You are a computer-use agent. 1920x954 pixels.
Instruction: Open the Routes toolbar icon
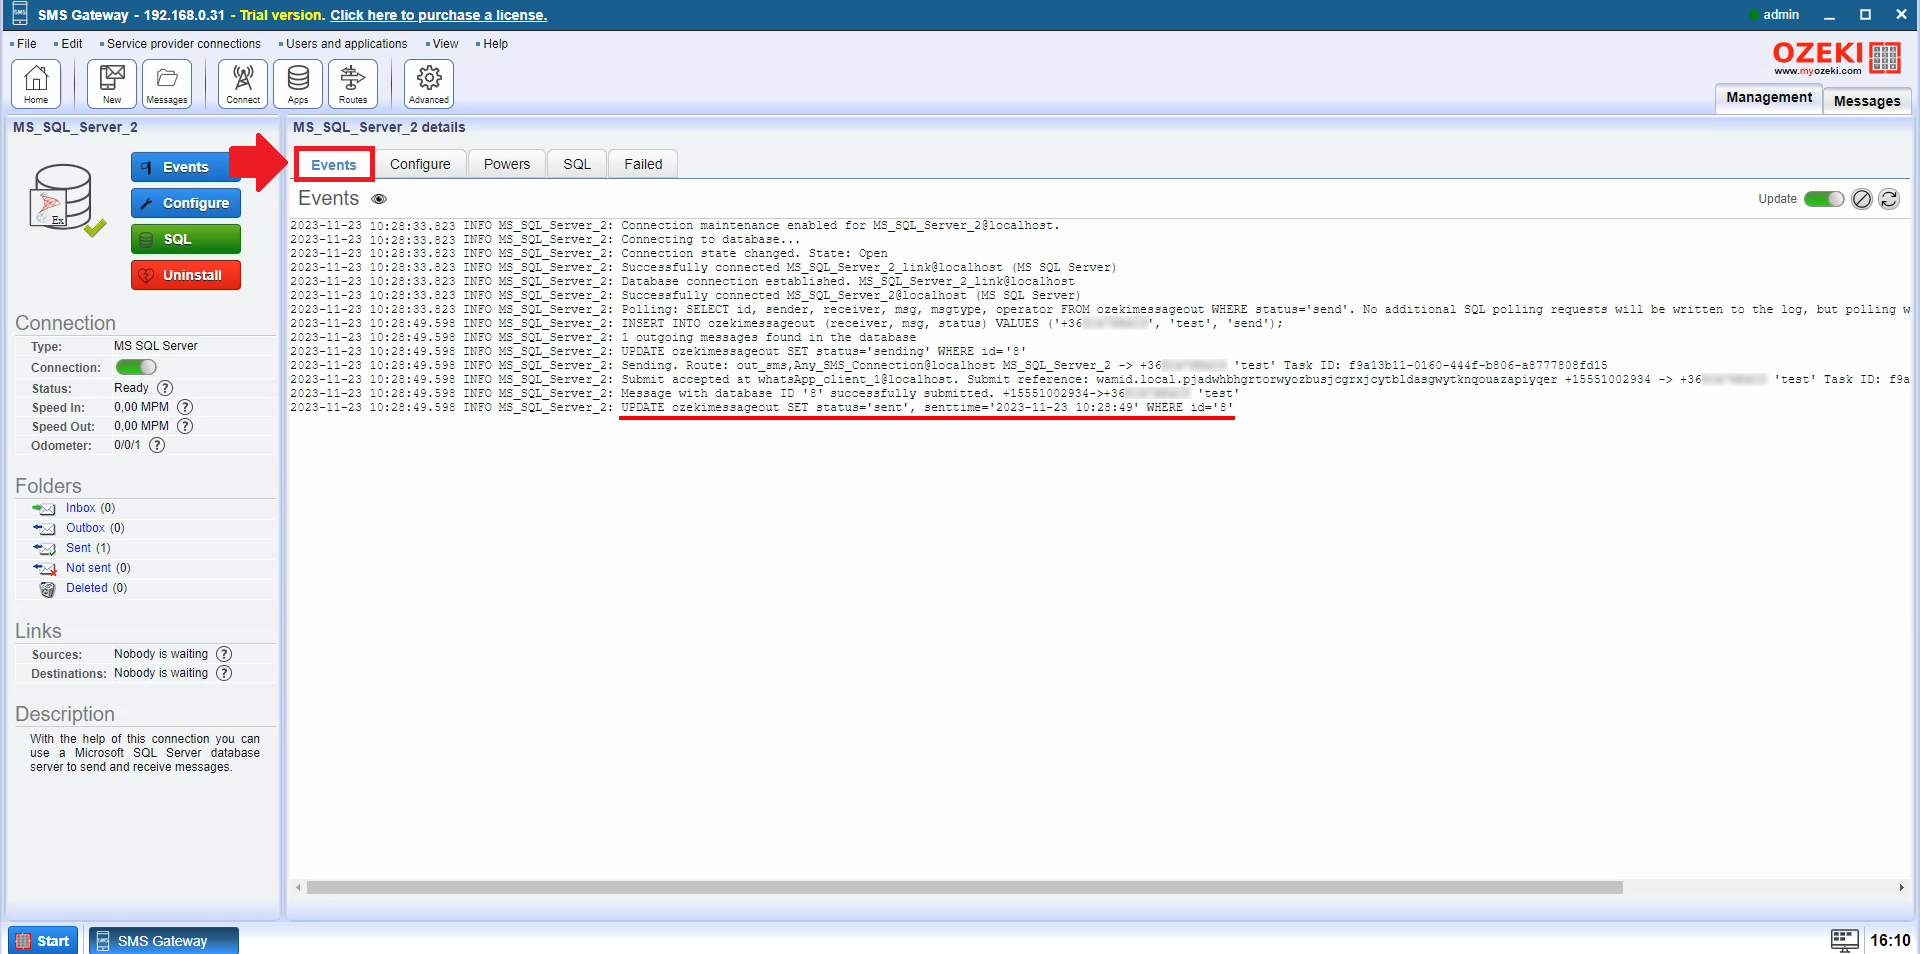coord(353,83)
